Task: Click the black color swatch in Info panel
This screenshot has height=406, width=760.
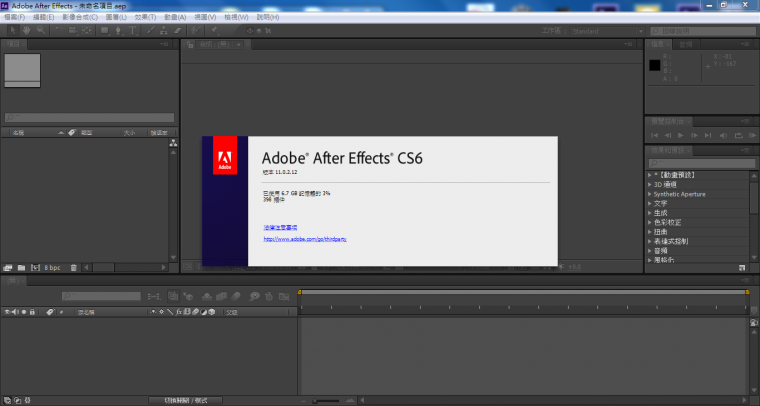Action: (x=655, y=65)
